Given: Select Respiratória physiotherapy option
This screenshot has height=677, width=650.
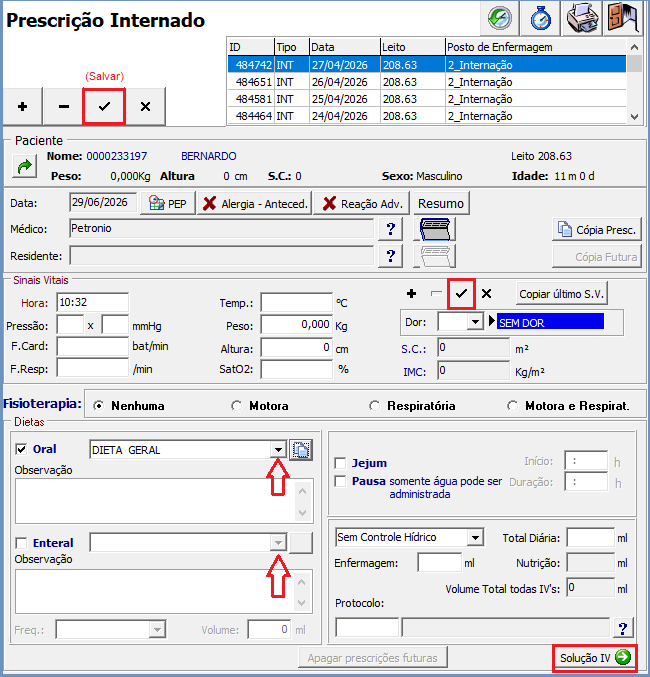Looking at the screenshot, I should coord(374,406).
